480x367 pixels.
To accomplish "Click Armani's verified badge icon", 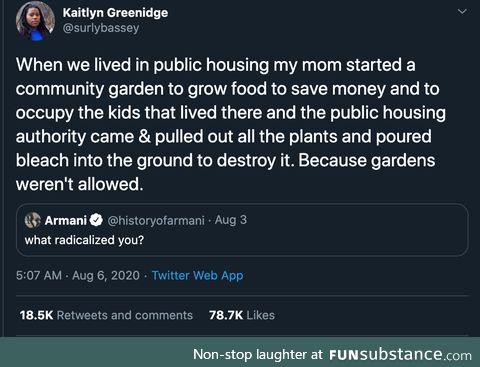I will tap(96, 220).
